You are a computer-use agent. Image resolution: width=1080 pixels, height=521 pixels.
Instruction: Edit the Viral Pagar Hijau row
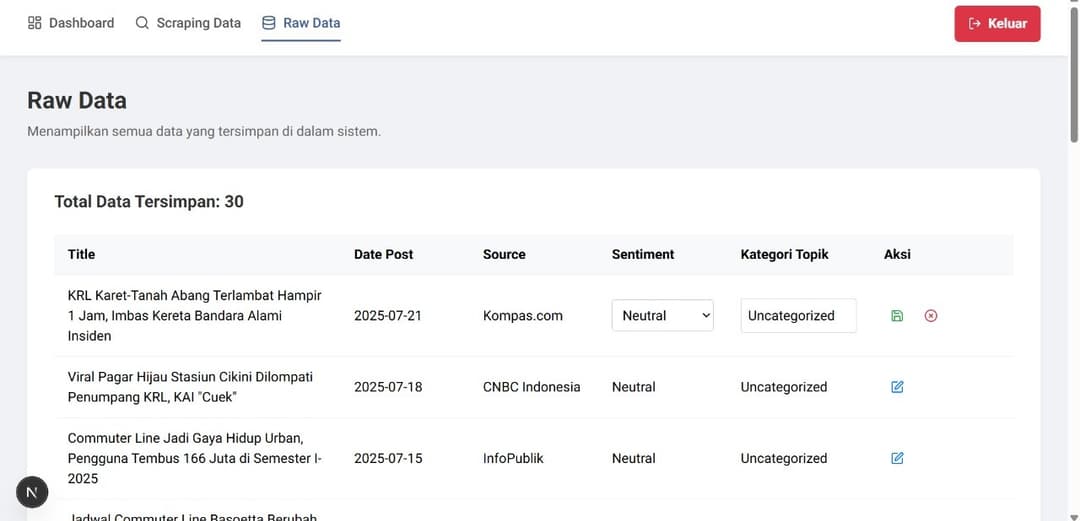(x=897, y=387)
